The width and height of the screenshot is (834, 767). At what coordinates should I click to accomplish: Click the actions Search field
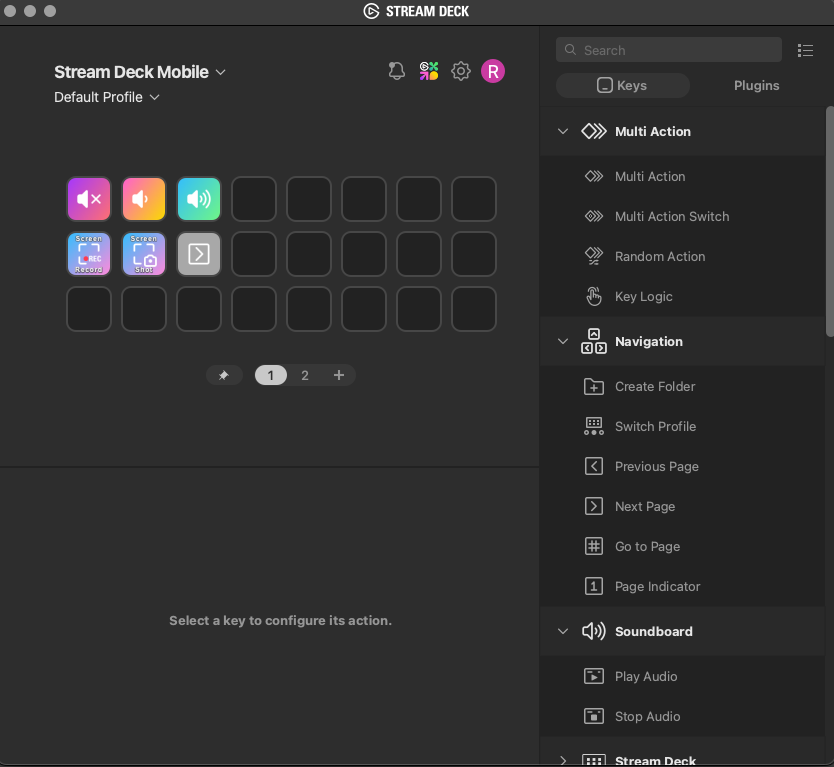click(x=669, y=50)
